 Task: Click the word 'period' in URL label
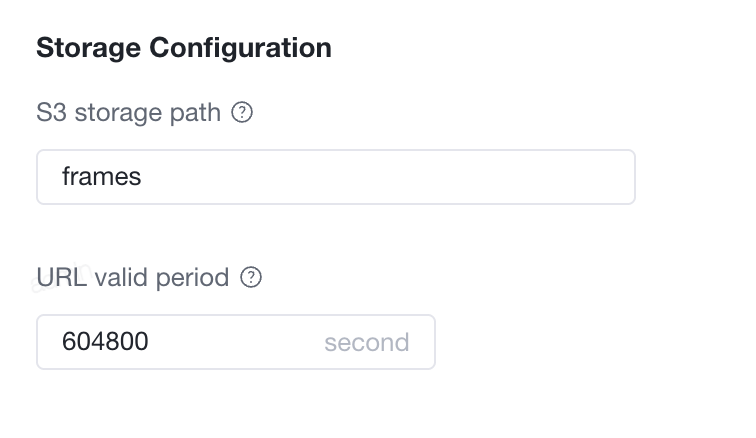point(192,278)
